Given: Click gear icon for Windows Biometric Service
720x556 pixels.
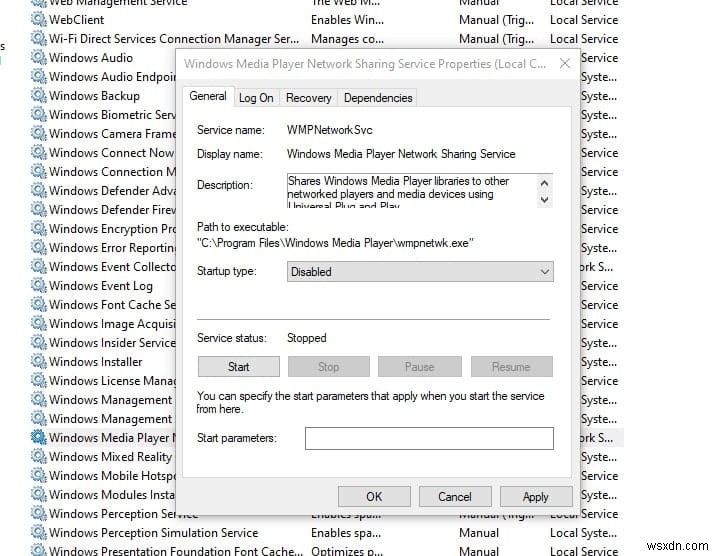Looking at the screenshot, I should (x=39, y=115).
